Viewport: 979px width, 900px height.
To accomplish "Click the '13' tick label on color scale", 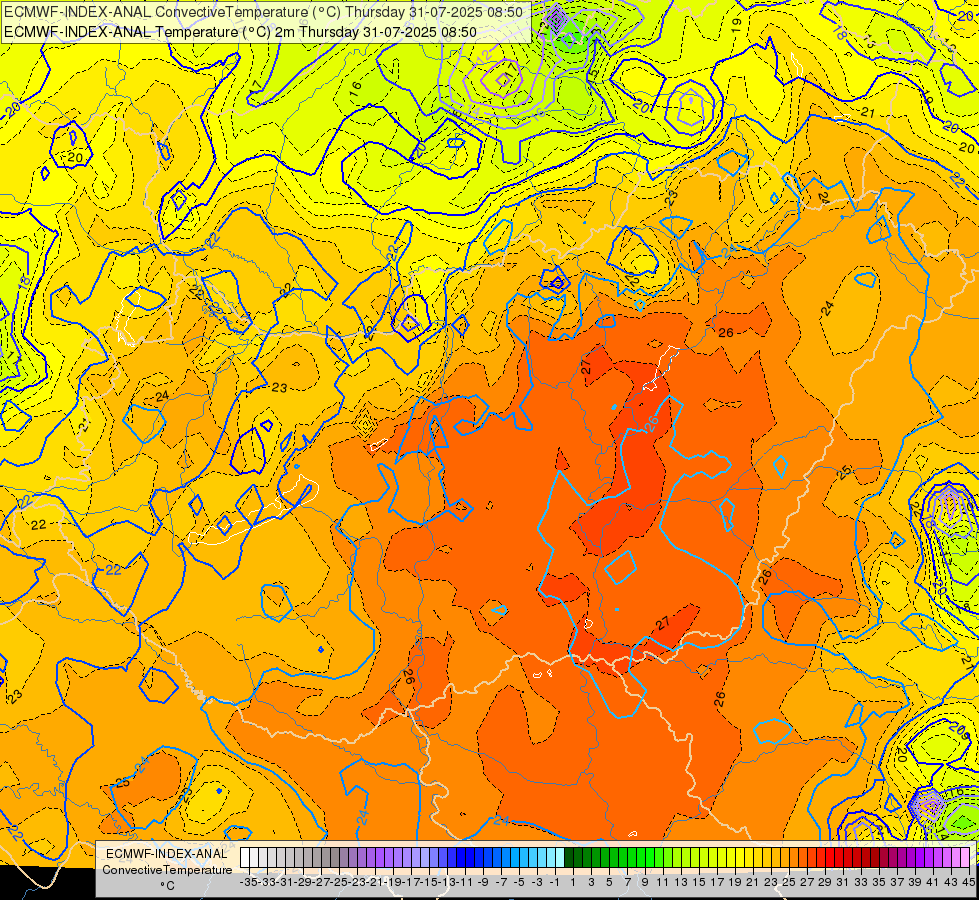I will pyautogui.click(x=682, y=882).
